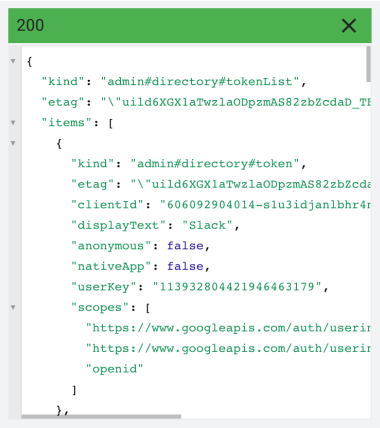This screenshot has width=380, height=428.
Task: Select the nested token etag value string
Action: pos(250,184)
